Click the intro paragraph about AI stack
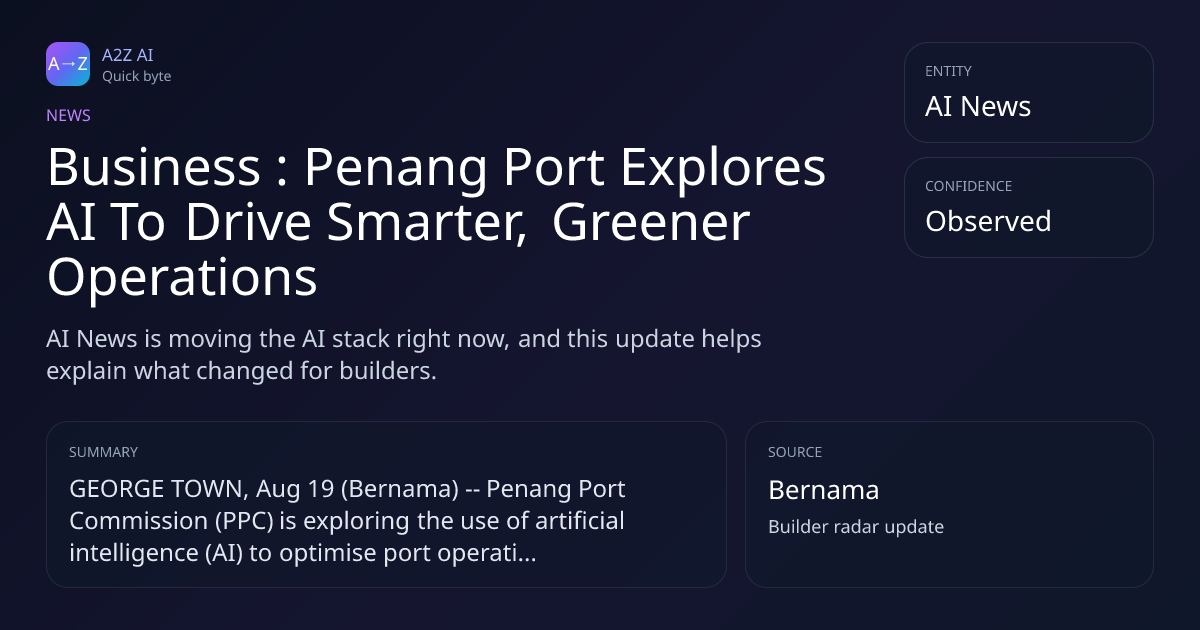 404,354
